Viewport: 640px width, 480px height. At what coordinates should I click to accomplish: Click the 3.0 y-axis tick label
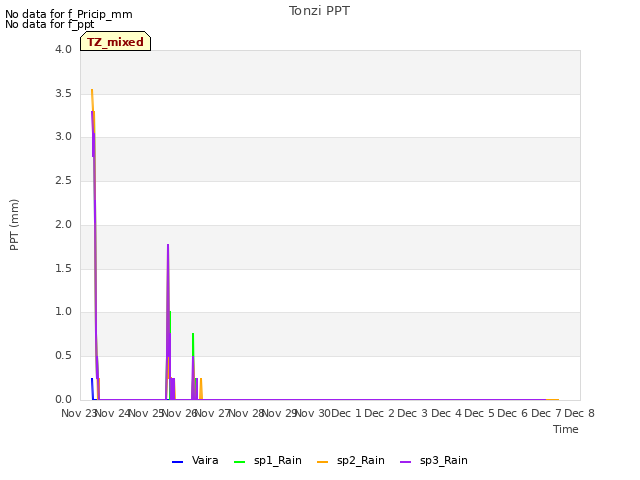coord(63,137)
